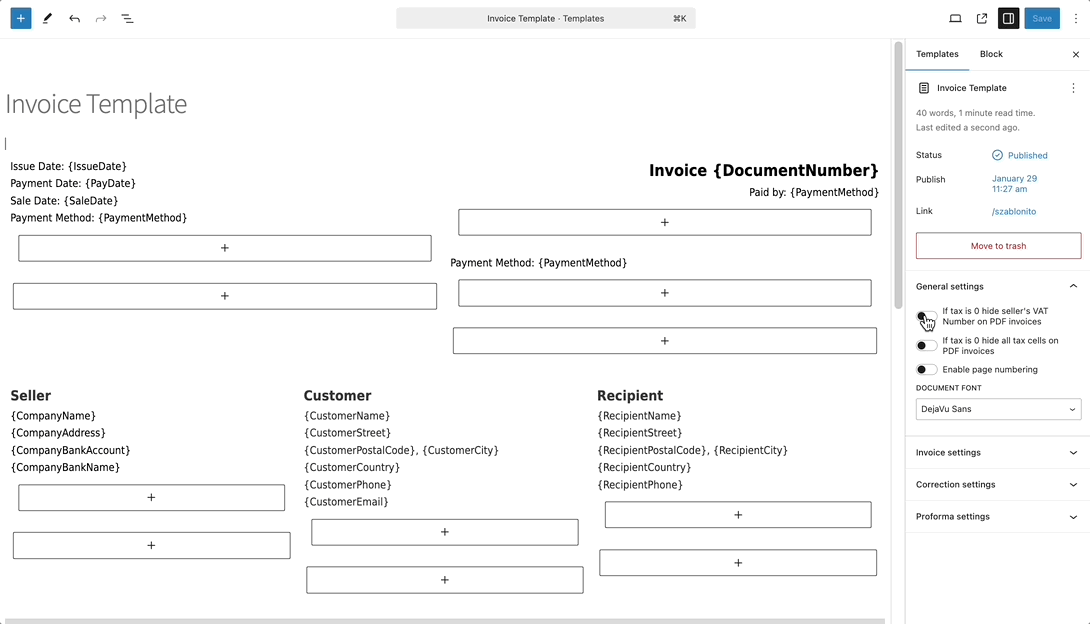The width and height of the screenshot is (1090, 624).
Task: Select the {RecipientName} placeholder
Action: pos(640,416)
